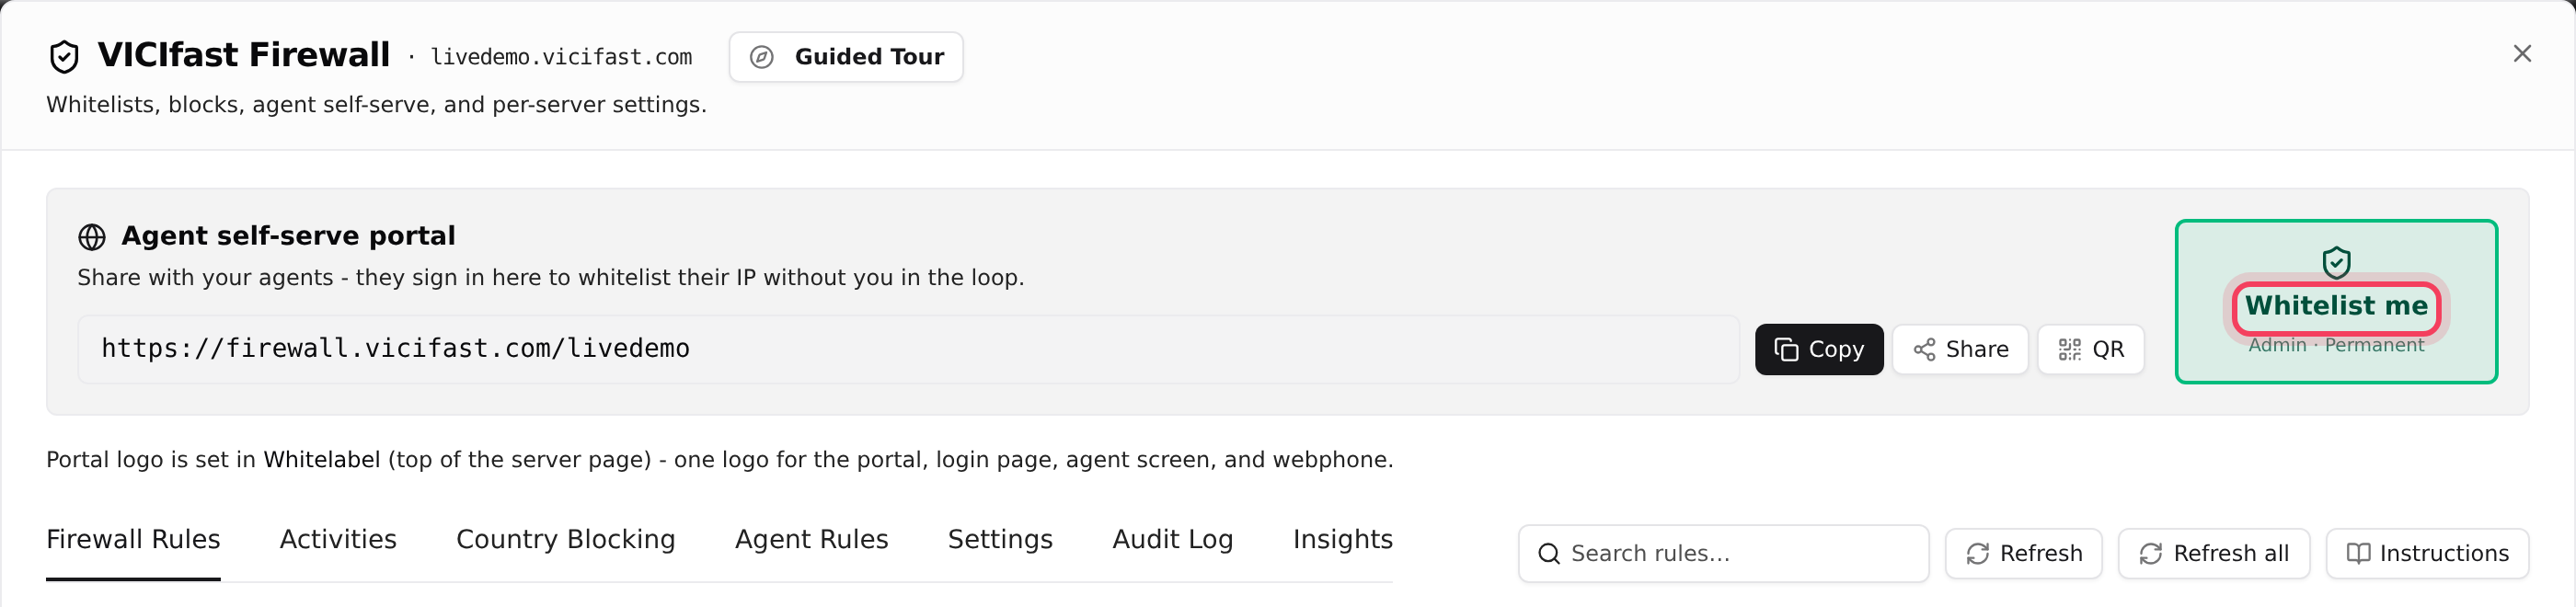The width and height of the screenshot is (2576, 607).
Task: Show the QR code for the portal
Action: (2091, 349)
